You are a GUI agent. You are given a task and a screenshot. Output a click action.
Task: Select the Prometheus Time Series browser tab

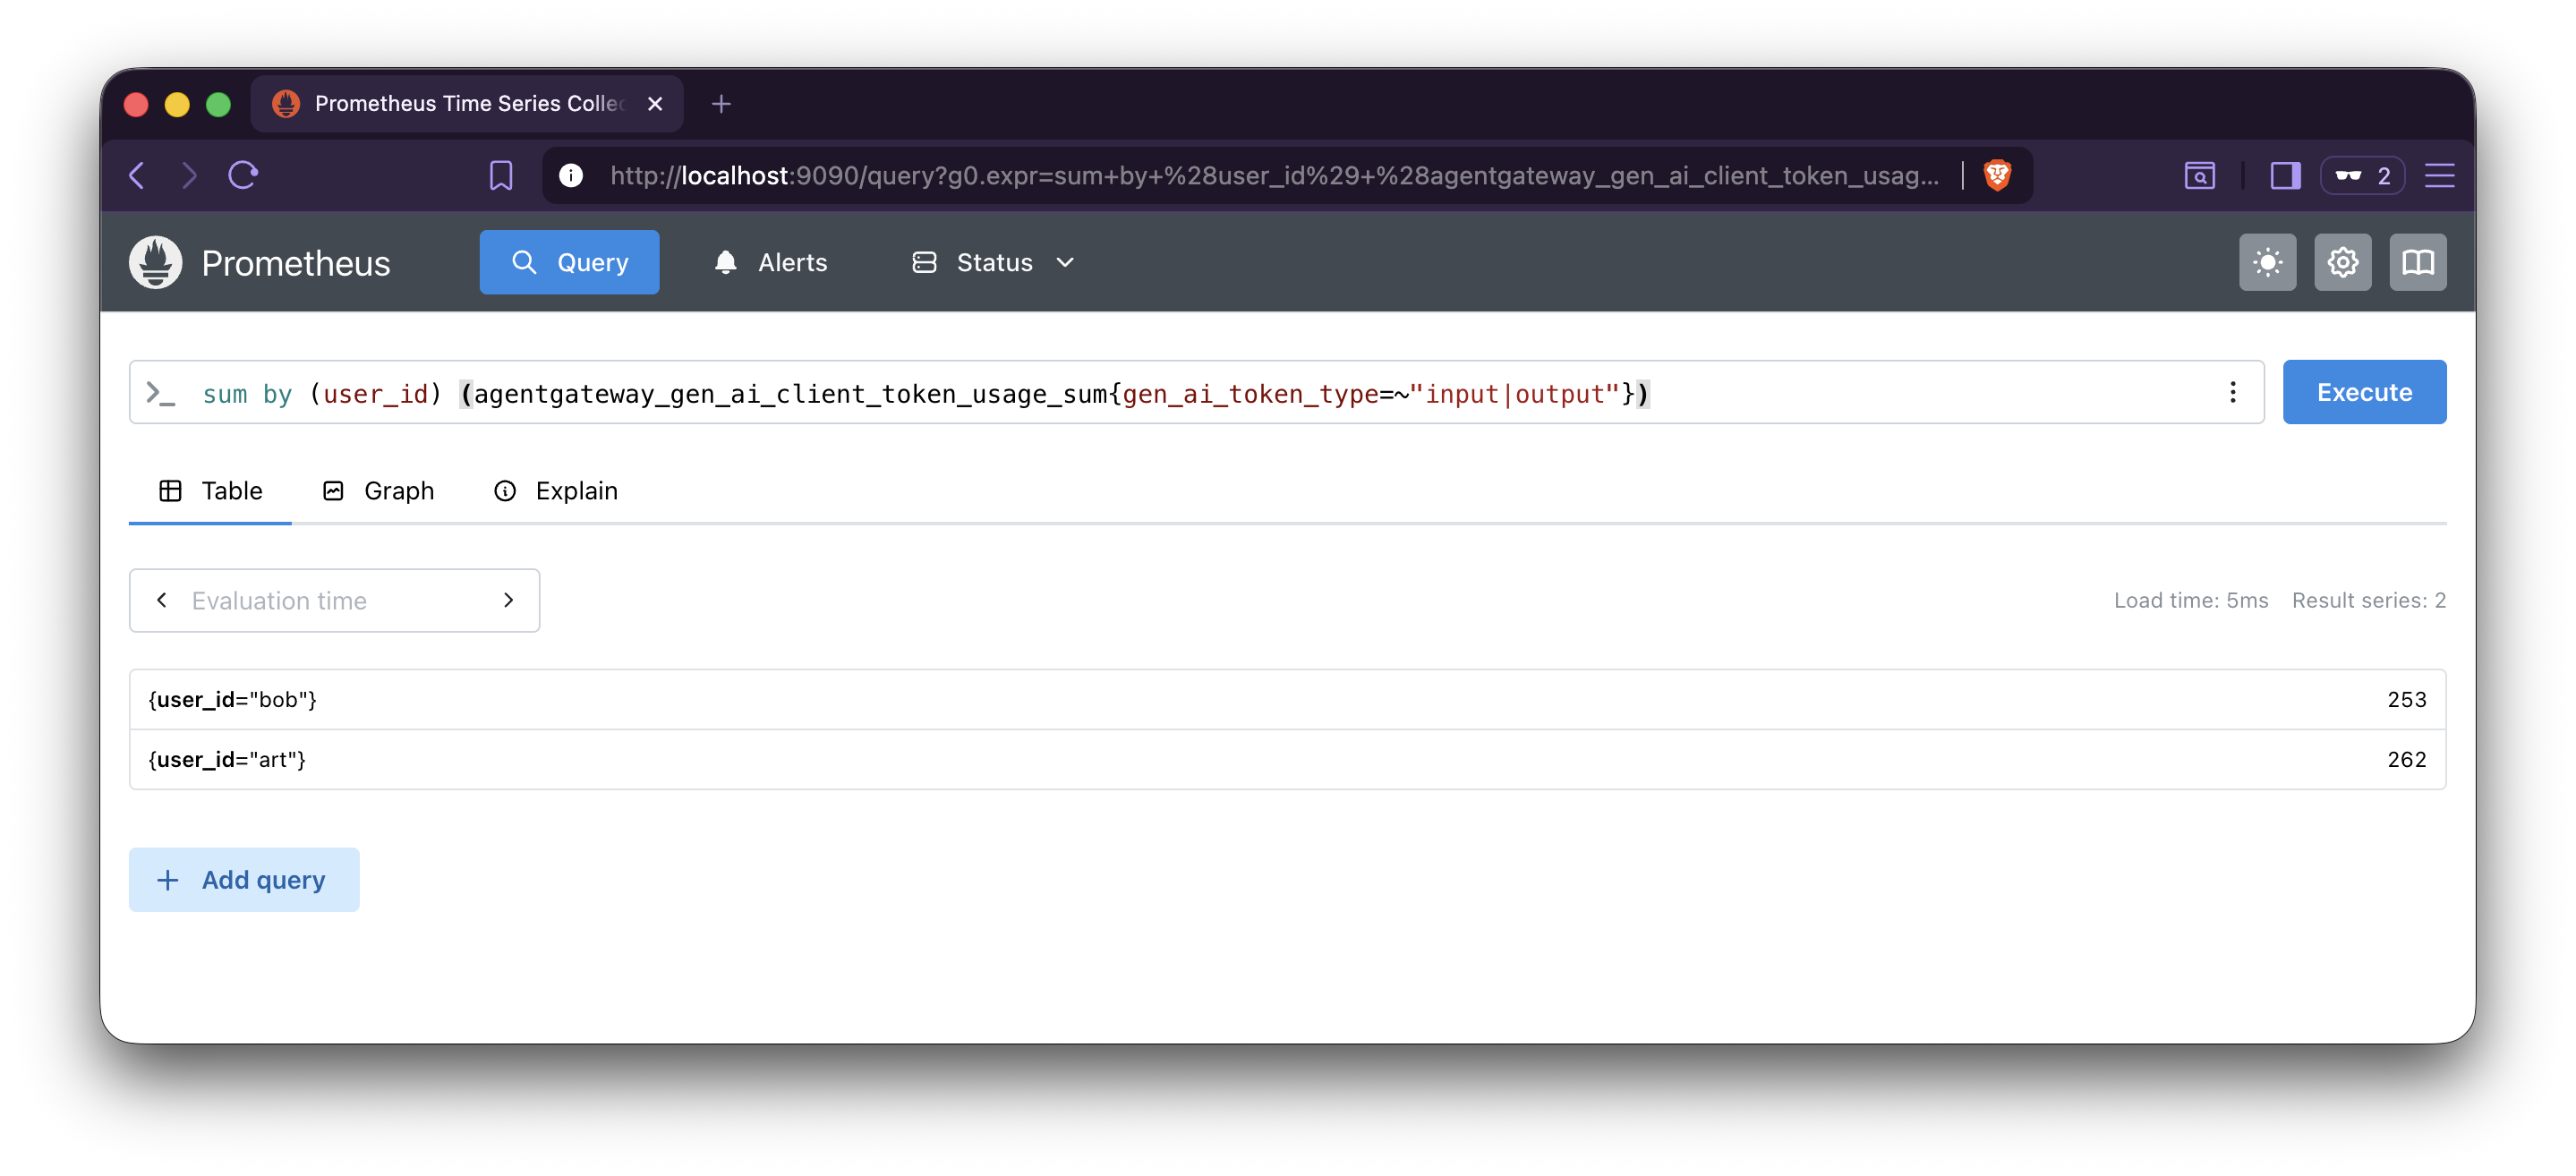point(466,104)
